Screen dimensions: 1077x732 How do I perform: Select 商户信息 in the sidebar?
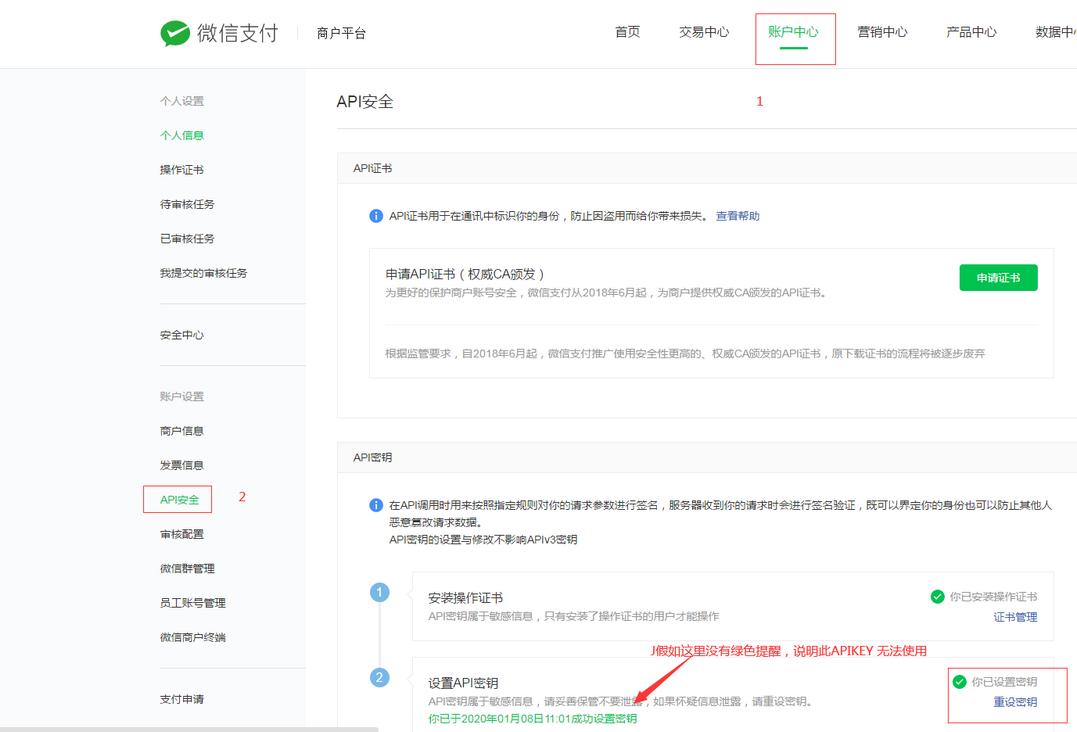pyautogui.click(x=182, y=431)
